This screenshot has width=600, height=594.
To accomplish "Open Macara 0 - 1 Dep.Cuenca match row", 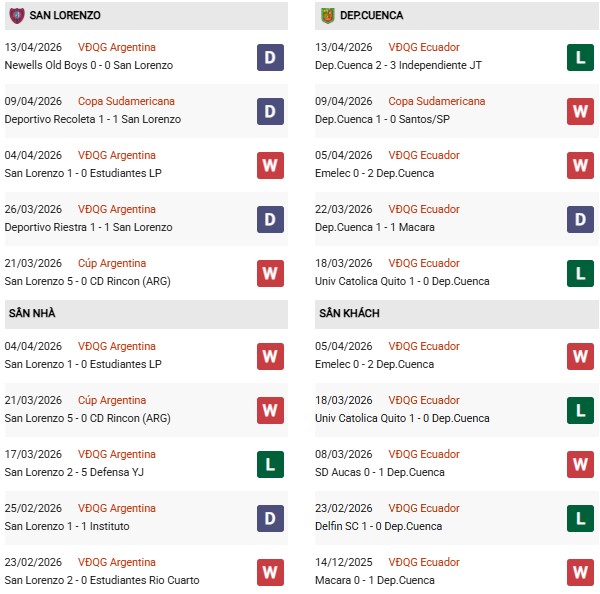I will point(375,580).
